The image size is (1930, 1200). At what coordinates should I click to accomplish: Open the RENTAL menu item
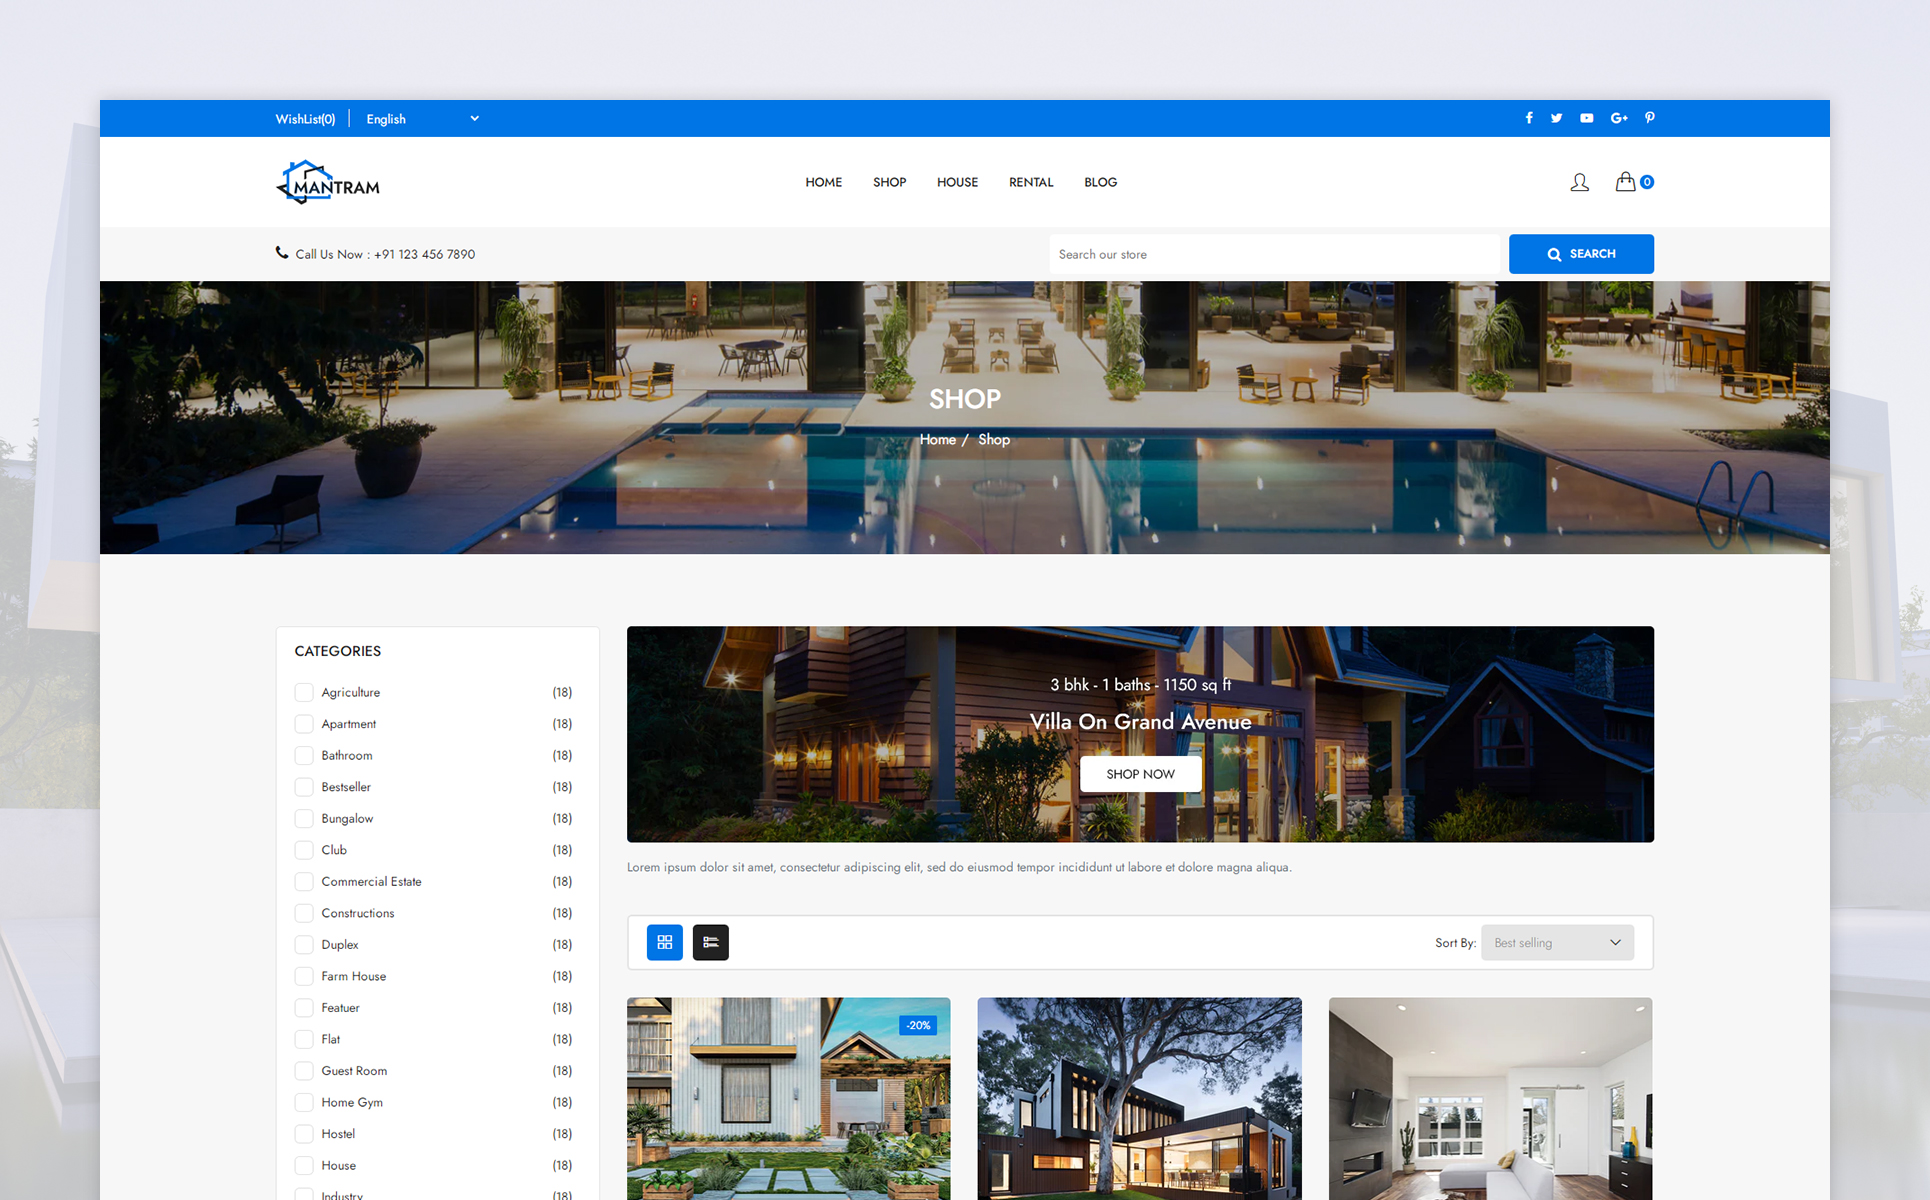1031,182
